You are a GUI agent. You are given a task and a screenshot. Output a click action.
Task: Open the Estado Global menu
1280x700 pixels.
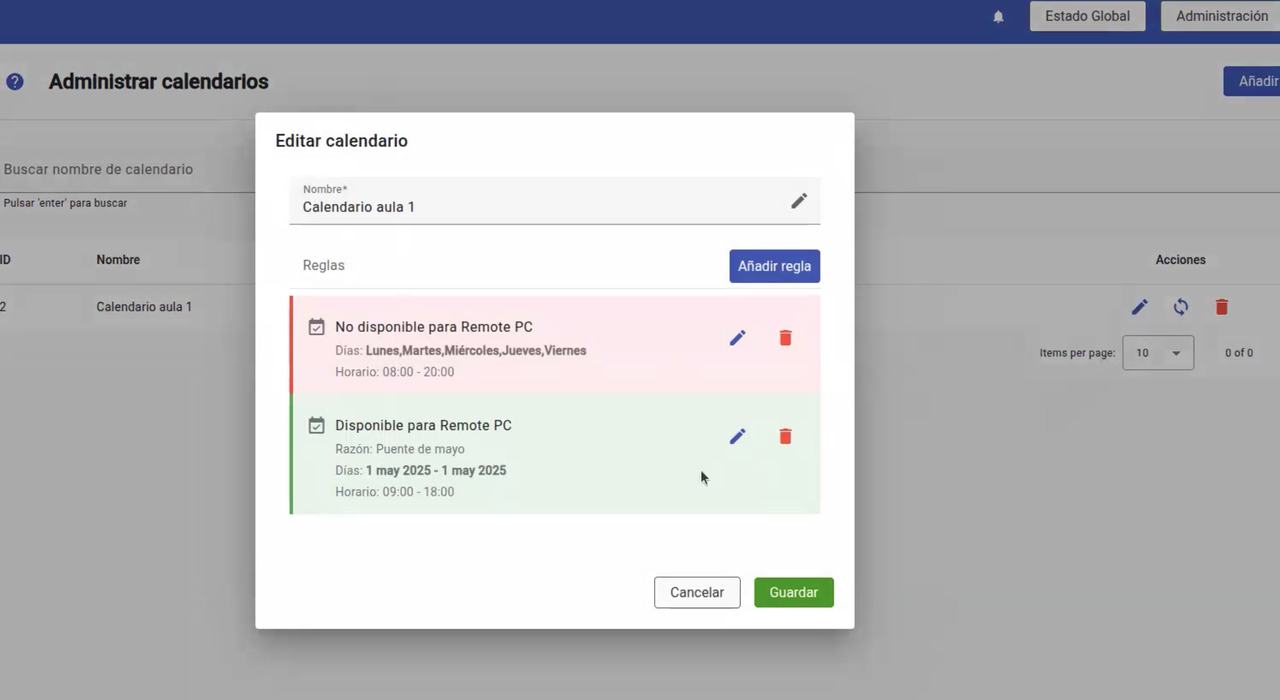click(1087, 16)
